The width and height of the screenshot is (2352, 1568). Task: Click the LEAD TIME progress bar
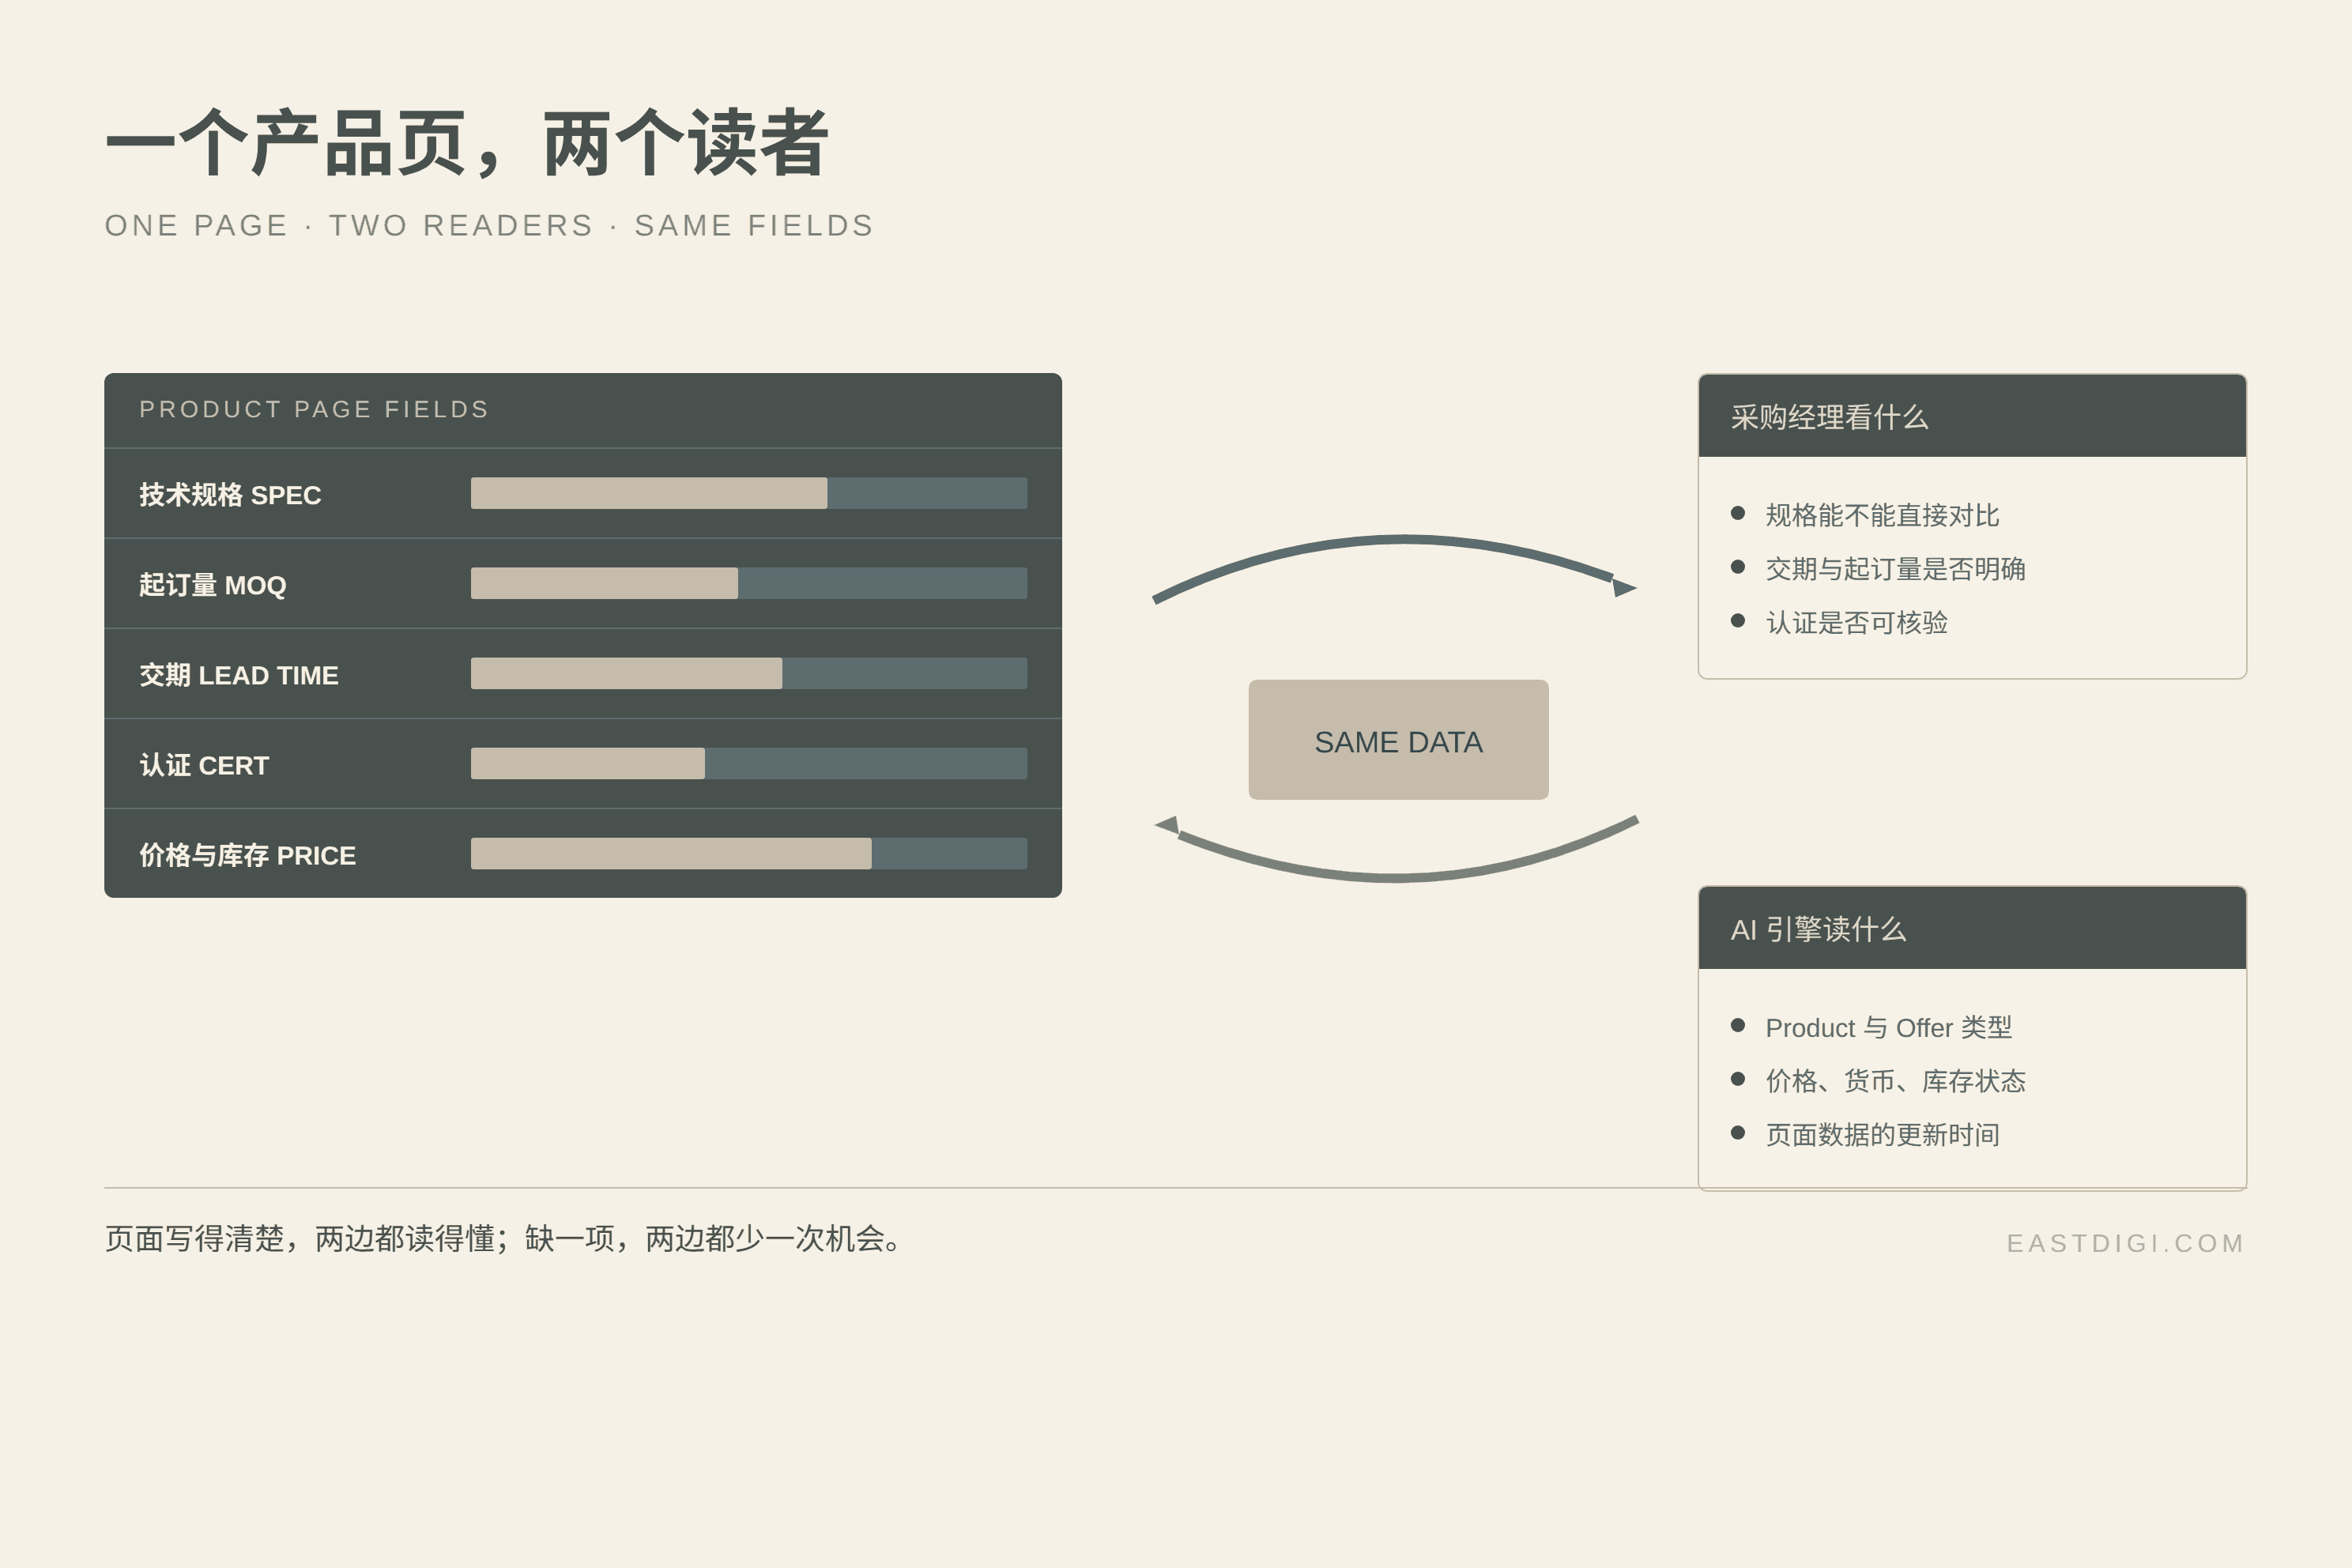tap(749, 673)
